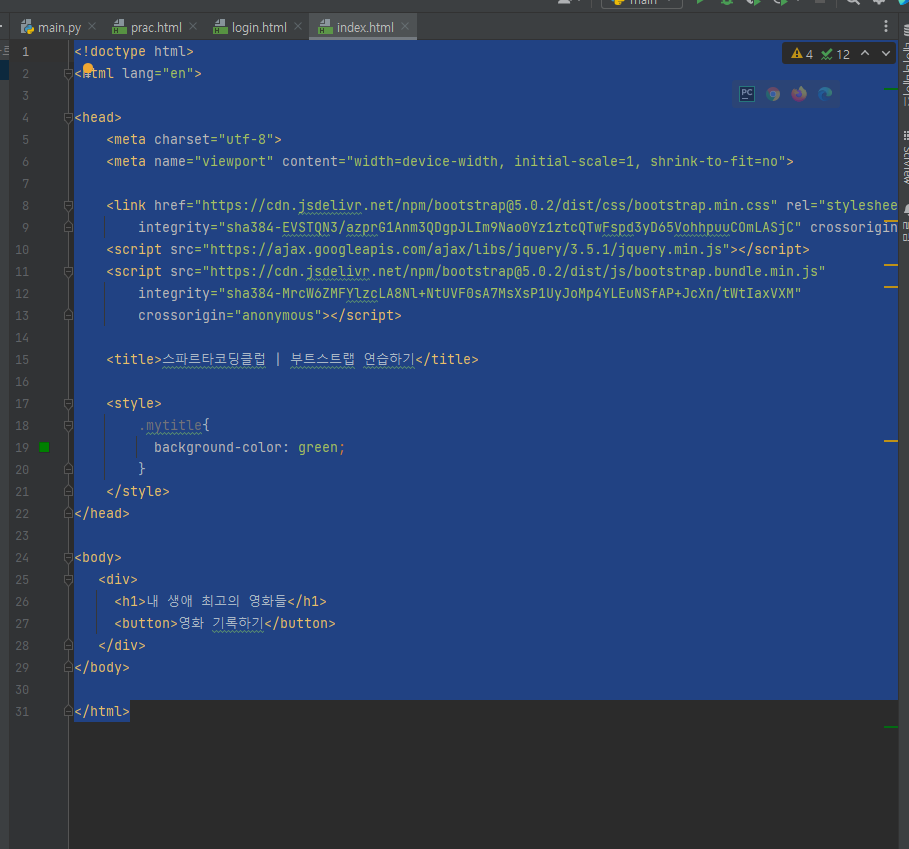Screen dimensions: 909x849
Task: Collapse the script tag fold on line 11
Action: point(68,272)
